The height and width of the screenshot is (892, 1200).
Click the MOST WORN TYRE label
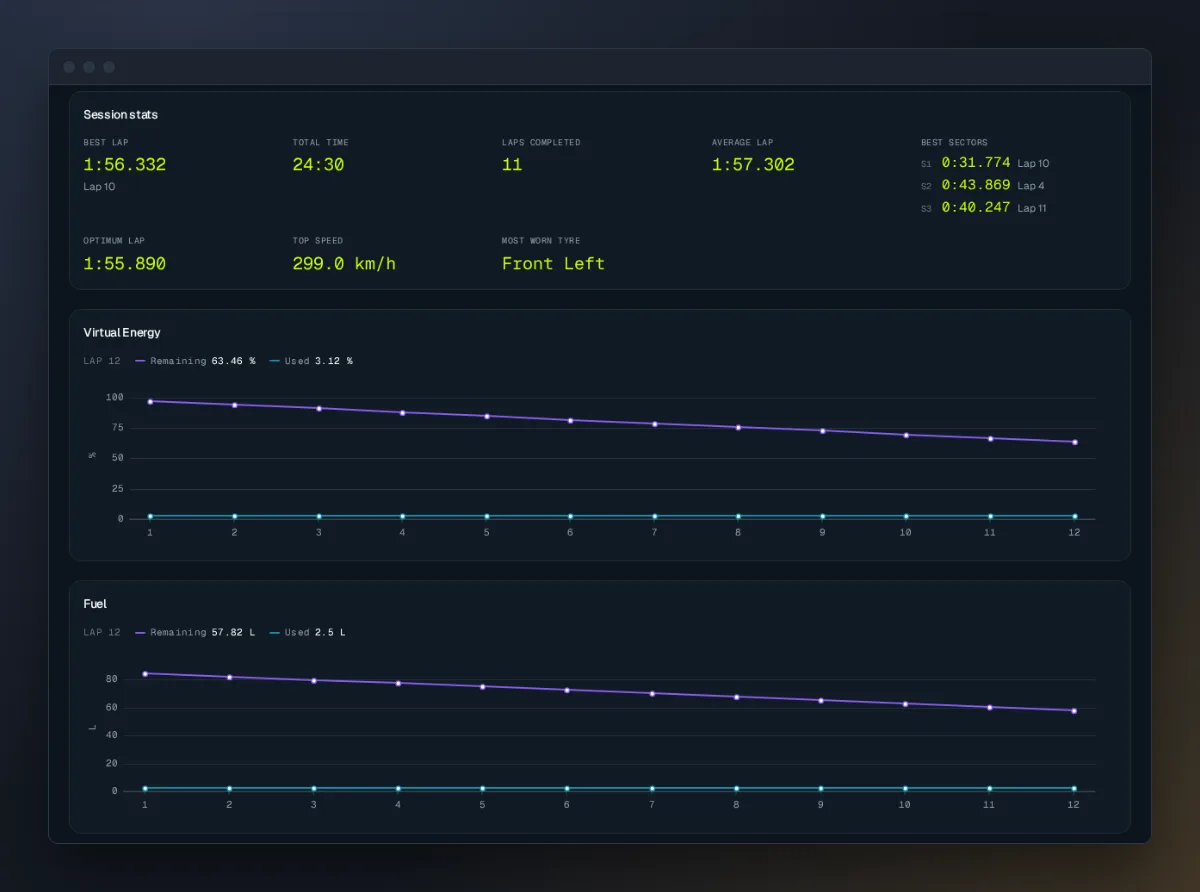541,240
